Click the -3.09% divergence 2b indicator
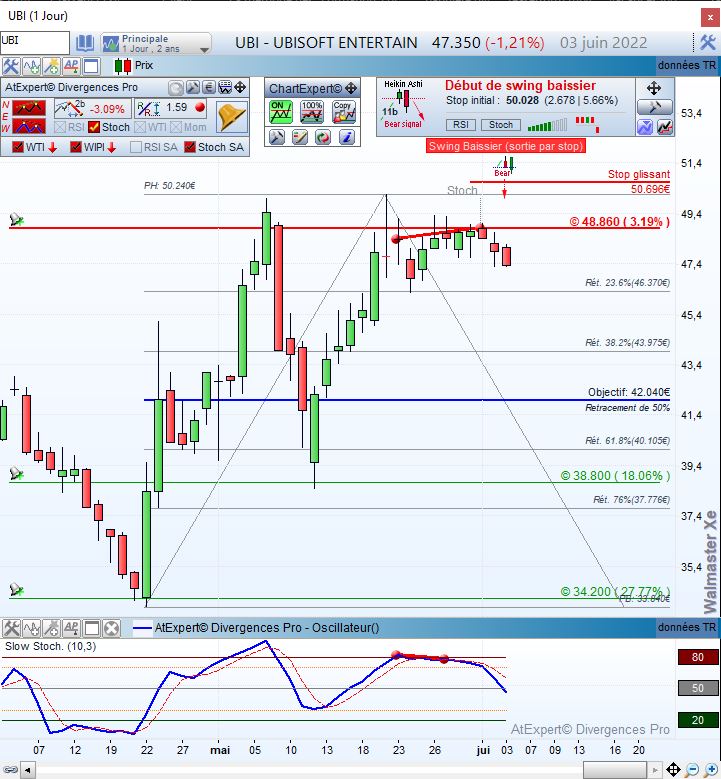 pyautogui.click(x=92, y=108)
